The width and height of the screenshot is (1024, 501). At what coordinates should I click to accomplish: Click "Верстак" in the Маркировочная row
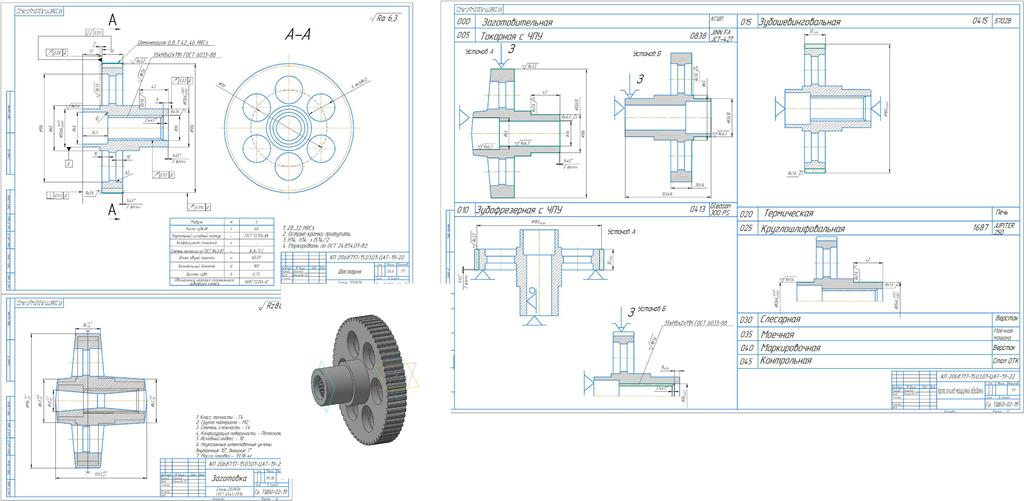pos(1002,347)
